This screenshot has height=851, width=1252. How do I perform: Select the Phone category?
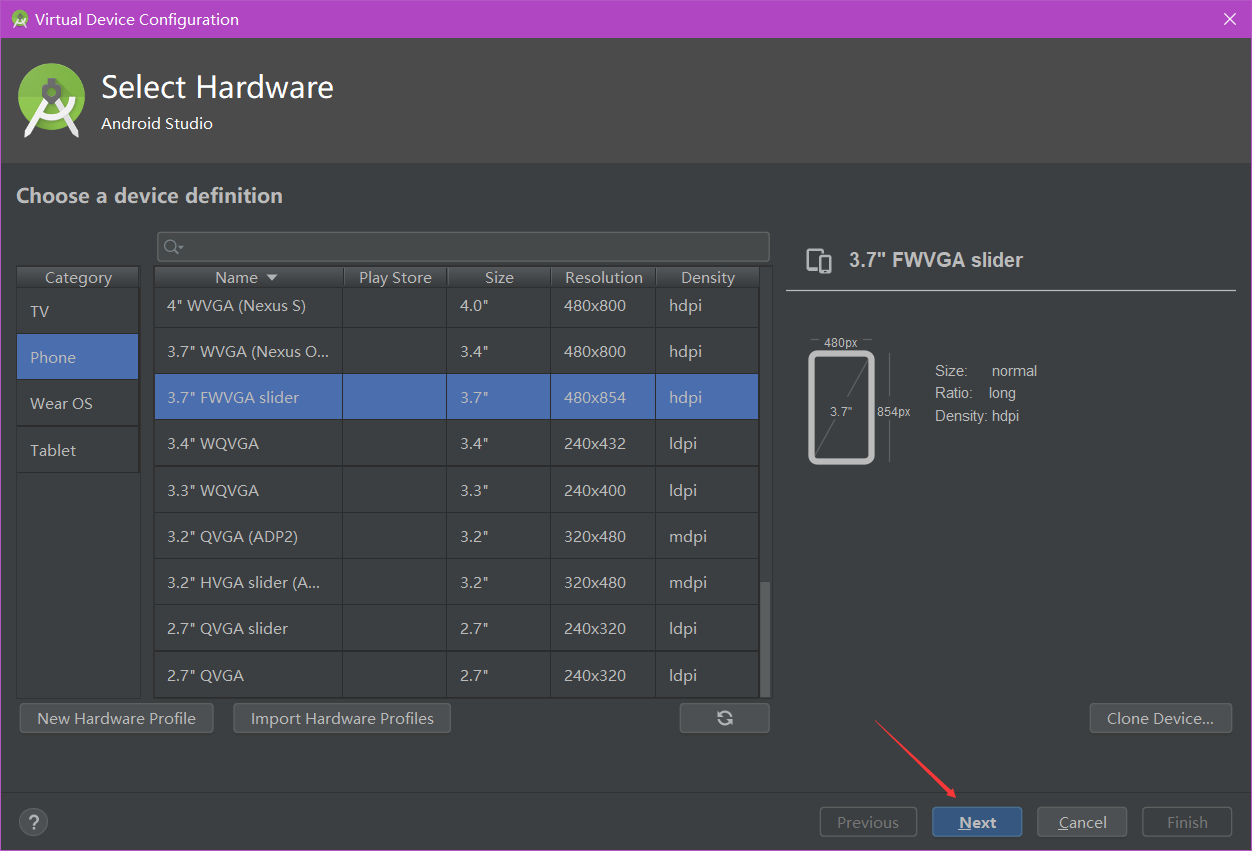tap(78, 357)
